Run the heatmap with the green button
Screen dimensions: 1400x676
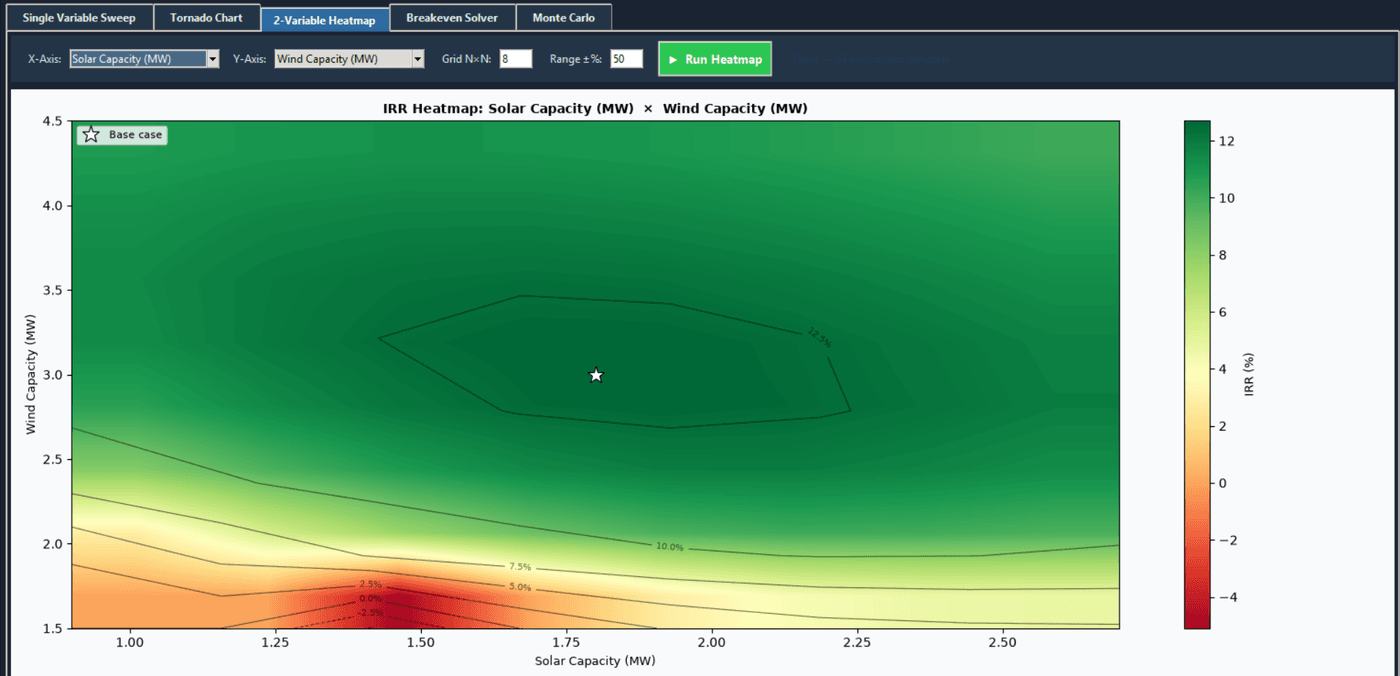(x=715, y=59)
